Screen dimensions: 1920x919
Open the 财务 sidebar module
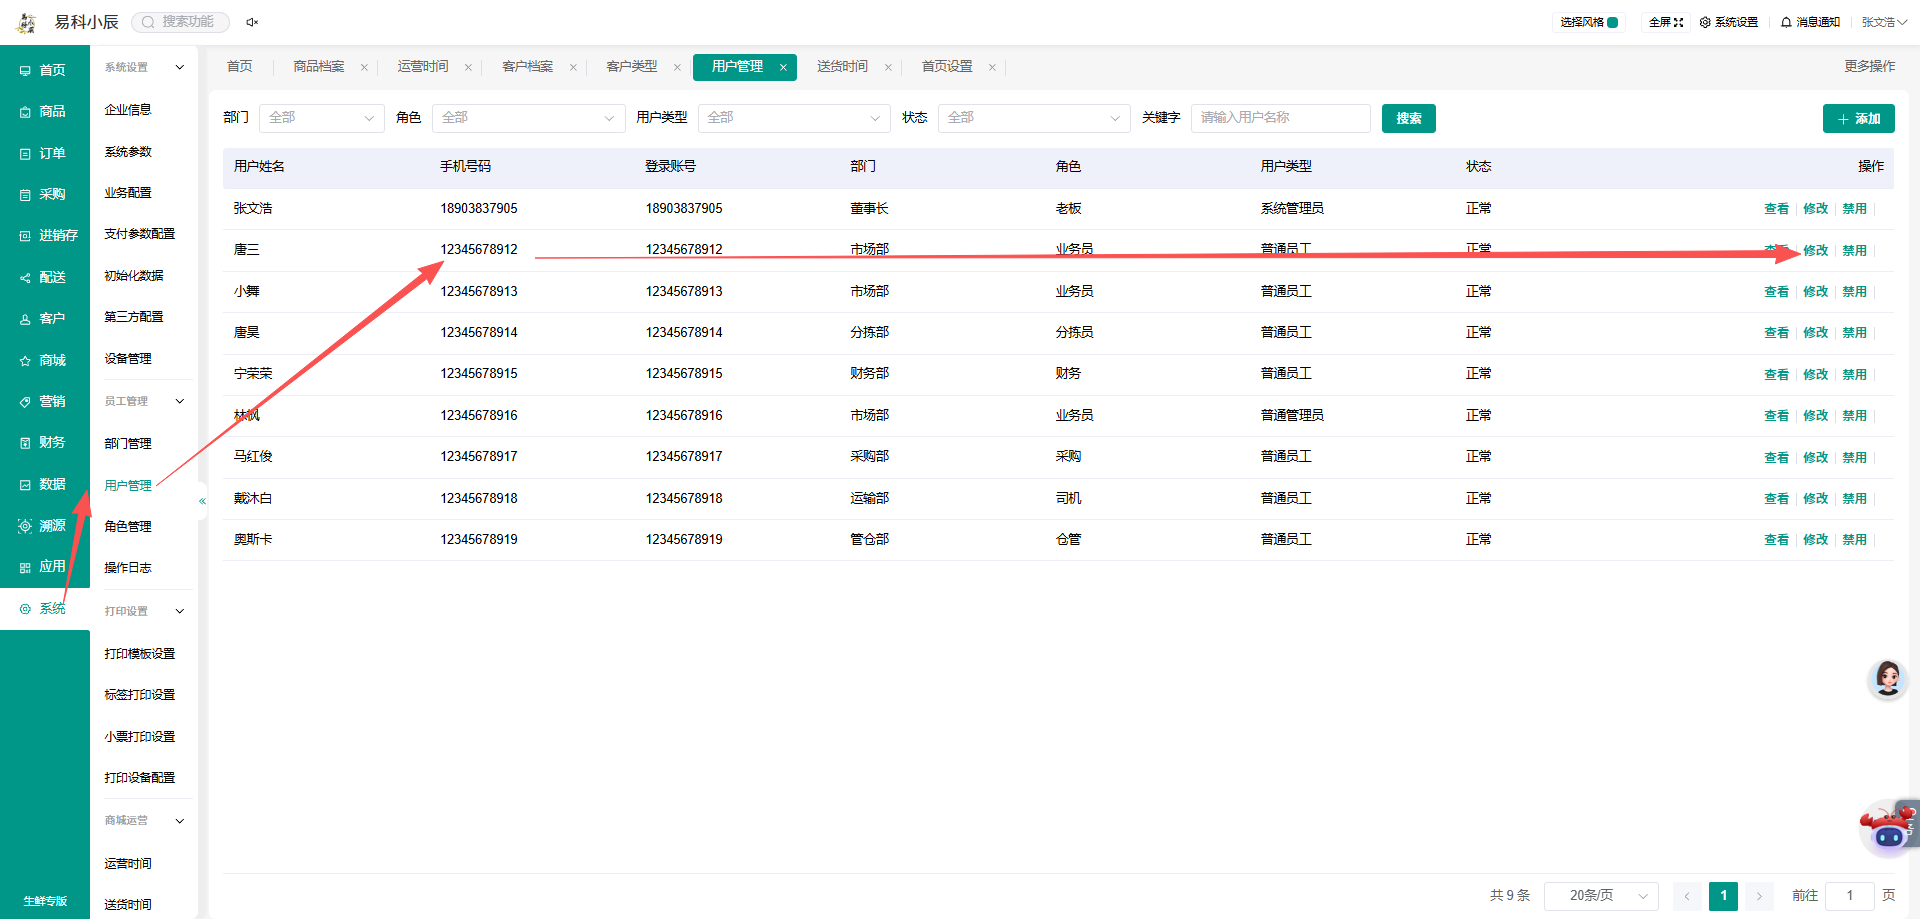pos(44,442)
